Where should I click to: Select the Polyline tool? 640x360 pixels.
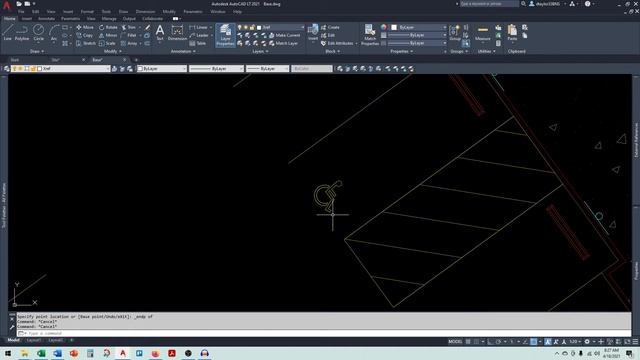tap(22, 32)
